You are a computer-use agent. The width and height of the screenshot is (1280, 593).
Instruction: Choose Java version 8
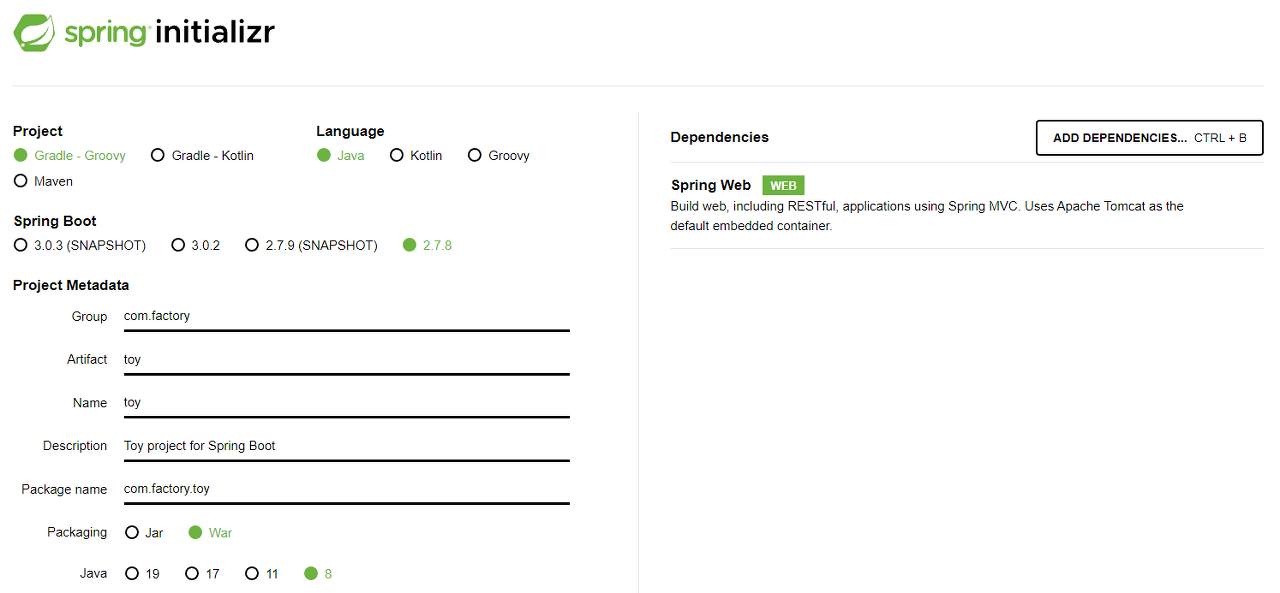coord(318,574)
